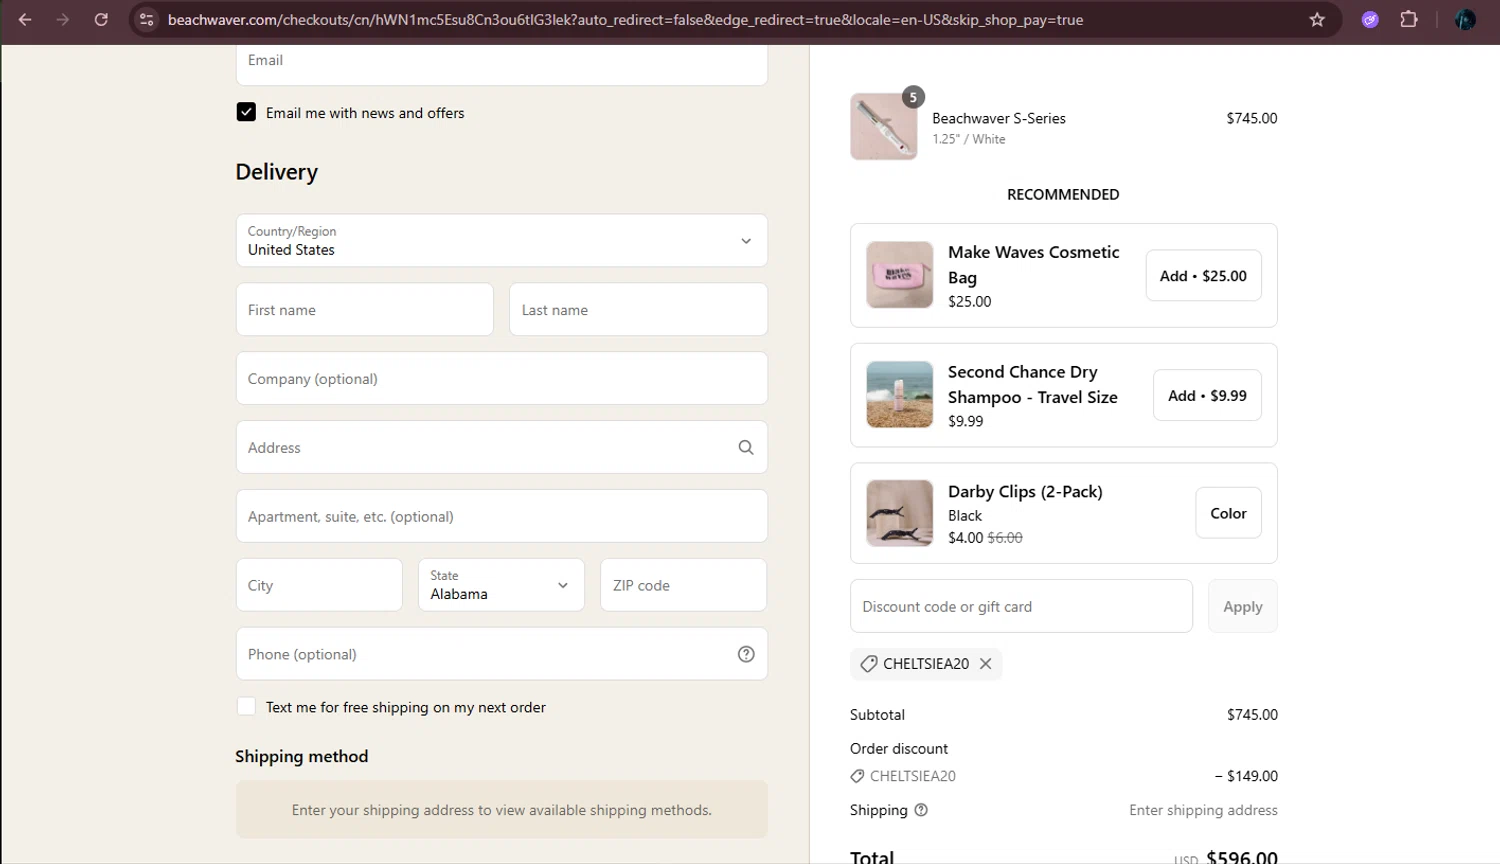Click the CHELTSIEA20 tag icon in chip
The image size is (1500, 864).
869,663
